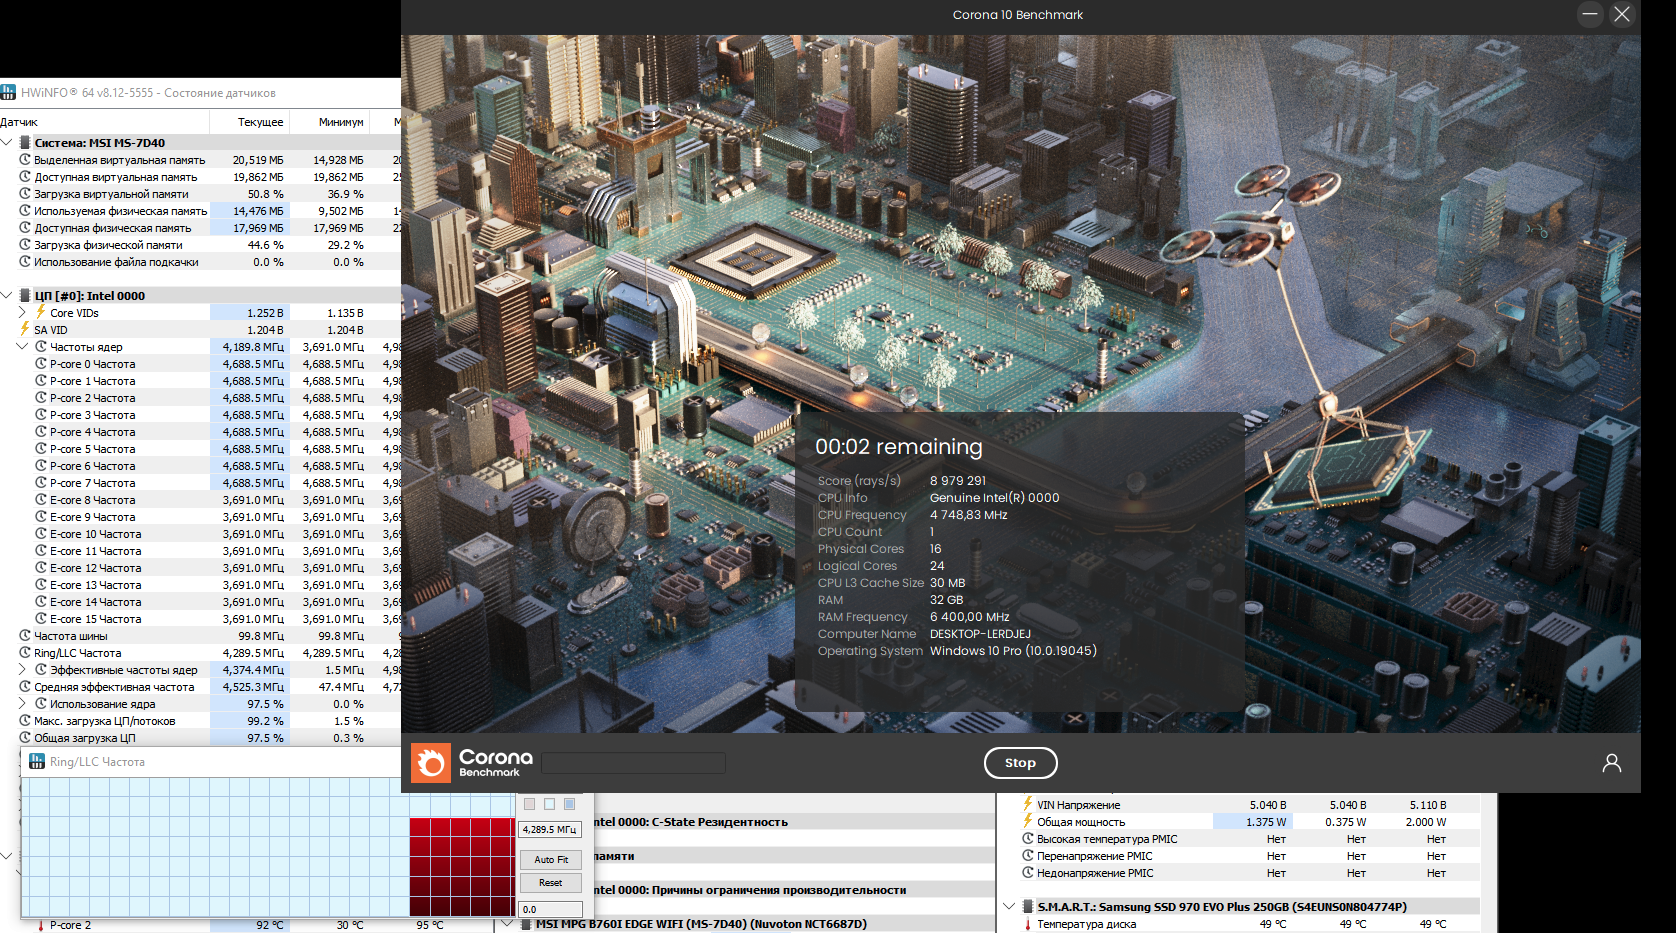
Task: Collapse the Система: MSI MS-7D40 group
Action: [7, 142]
